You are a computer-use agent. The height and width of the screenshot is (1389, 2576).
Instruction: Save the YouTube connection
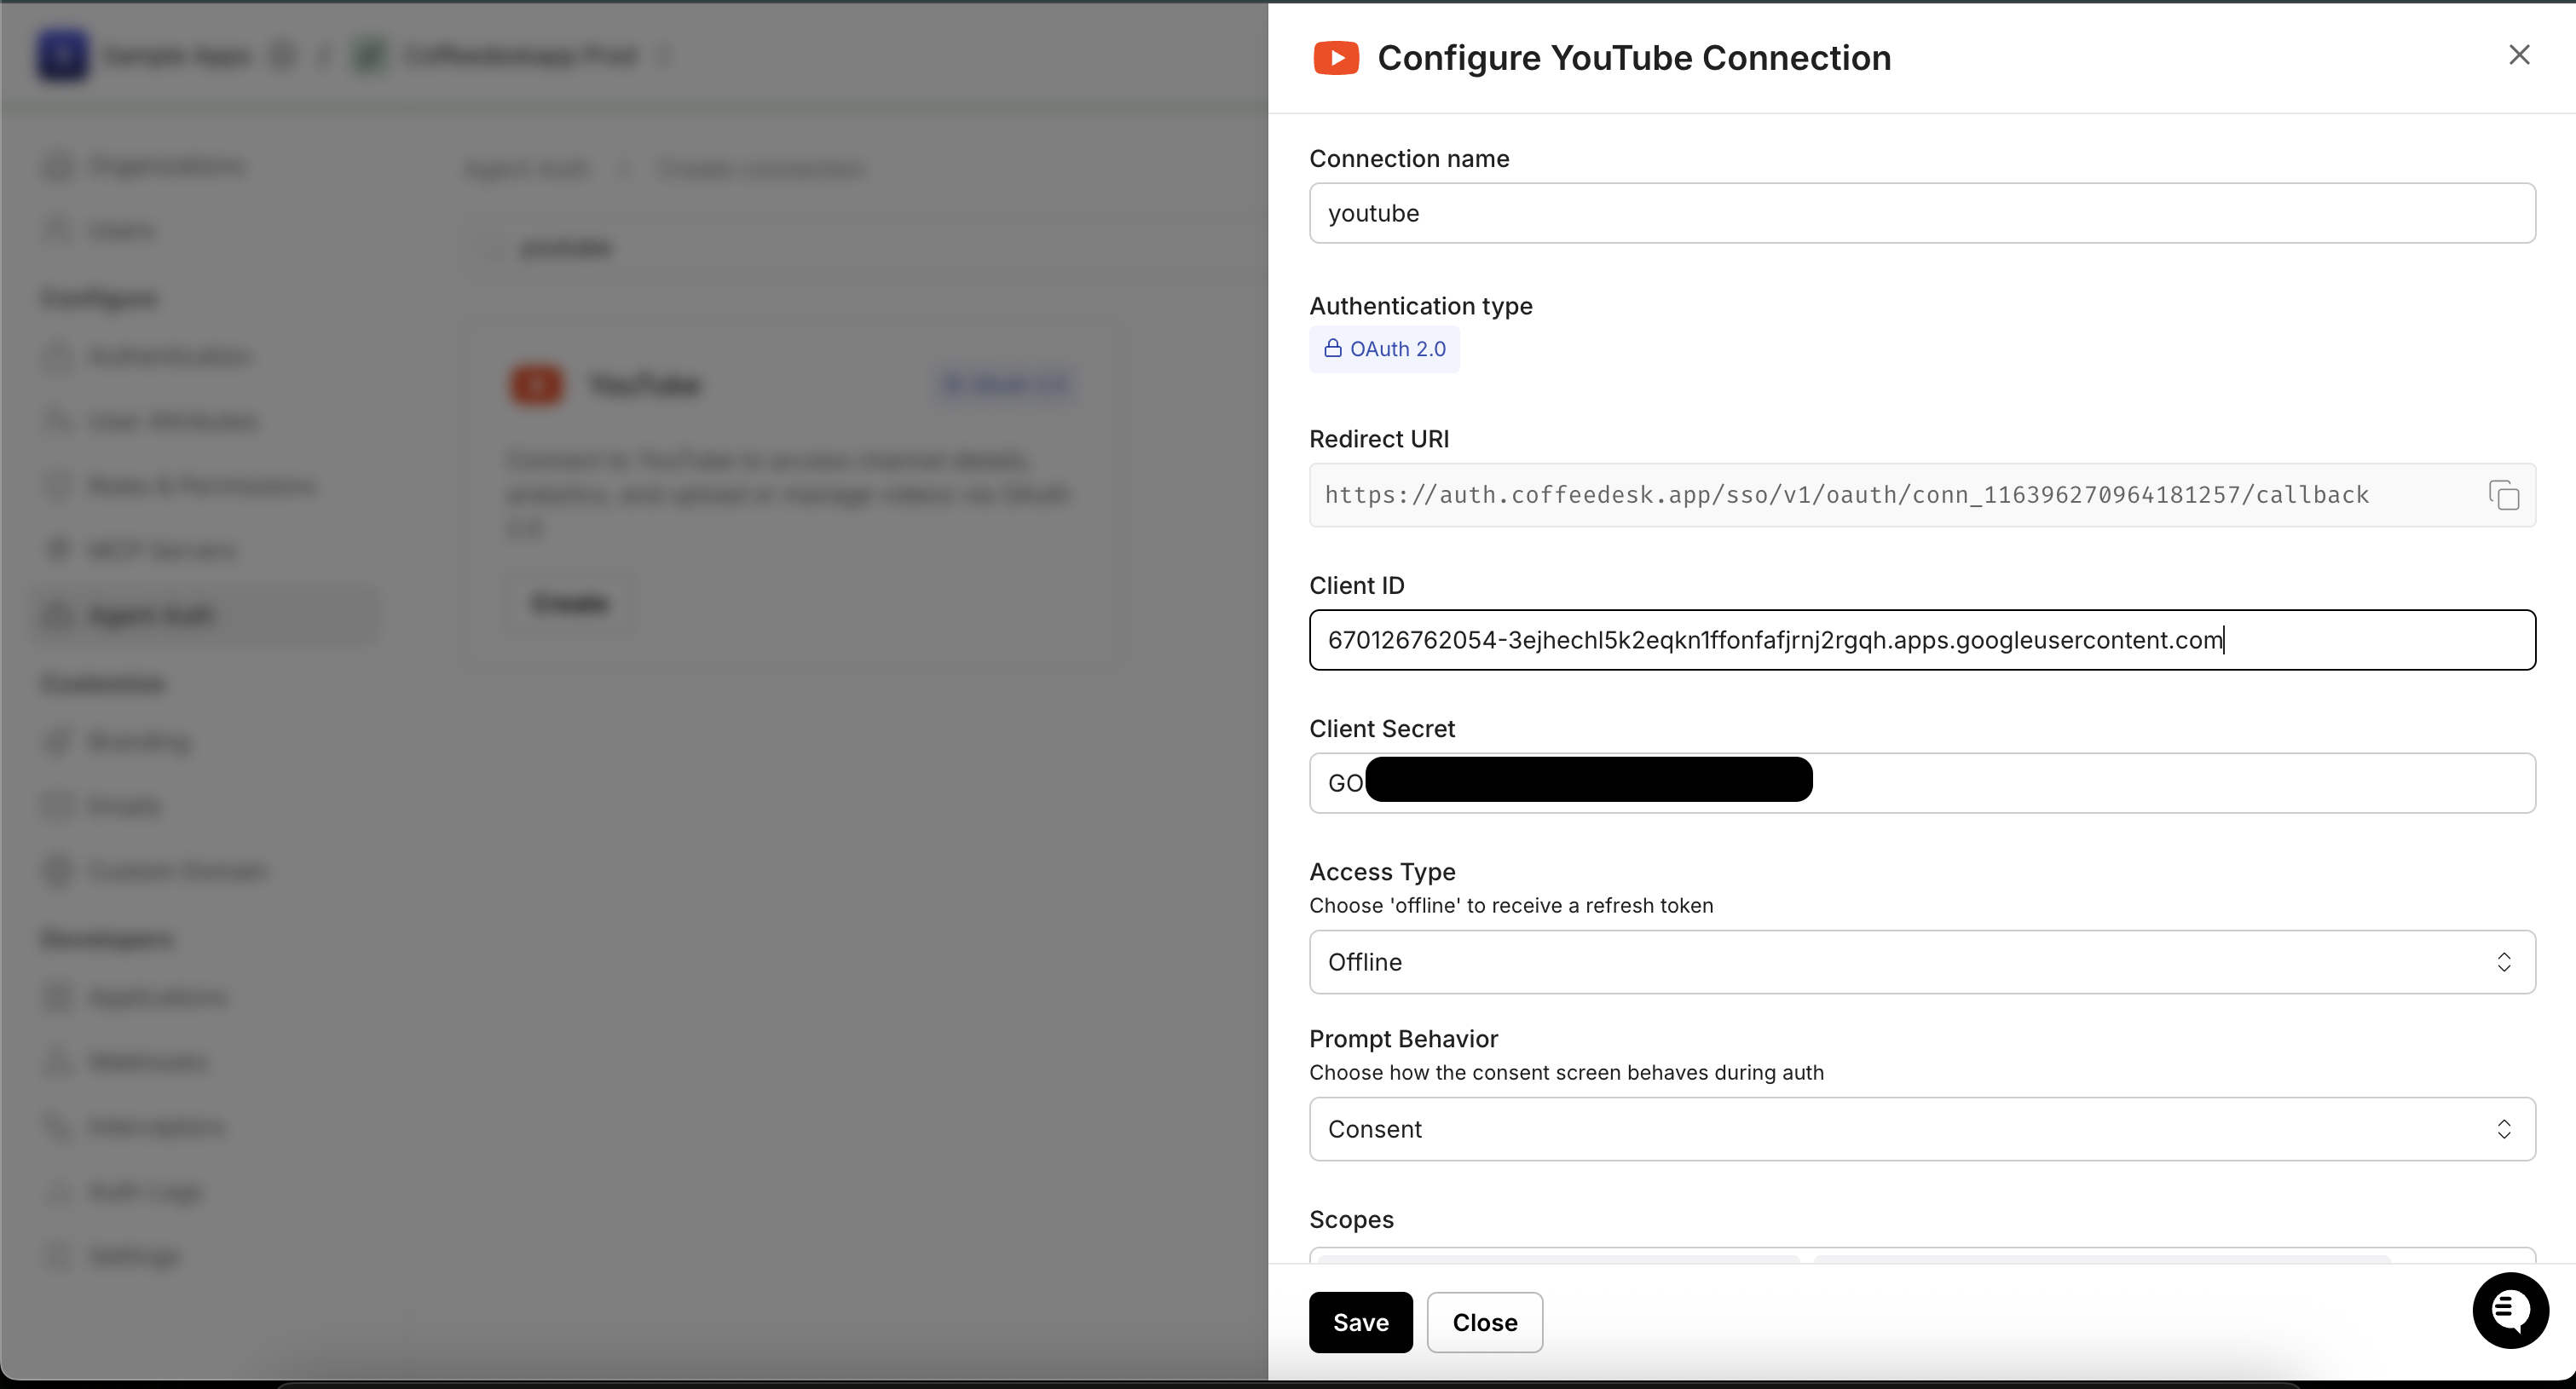coord(1360,1322)
